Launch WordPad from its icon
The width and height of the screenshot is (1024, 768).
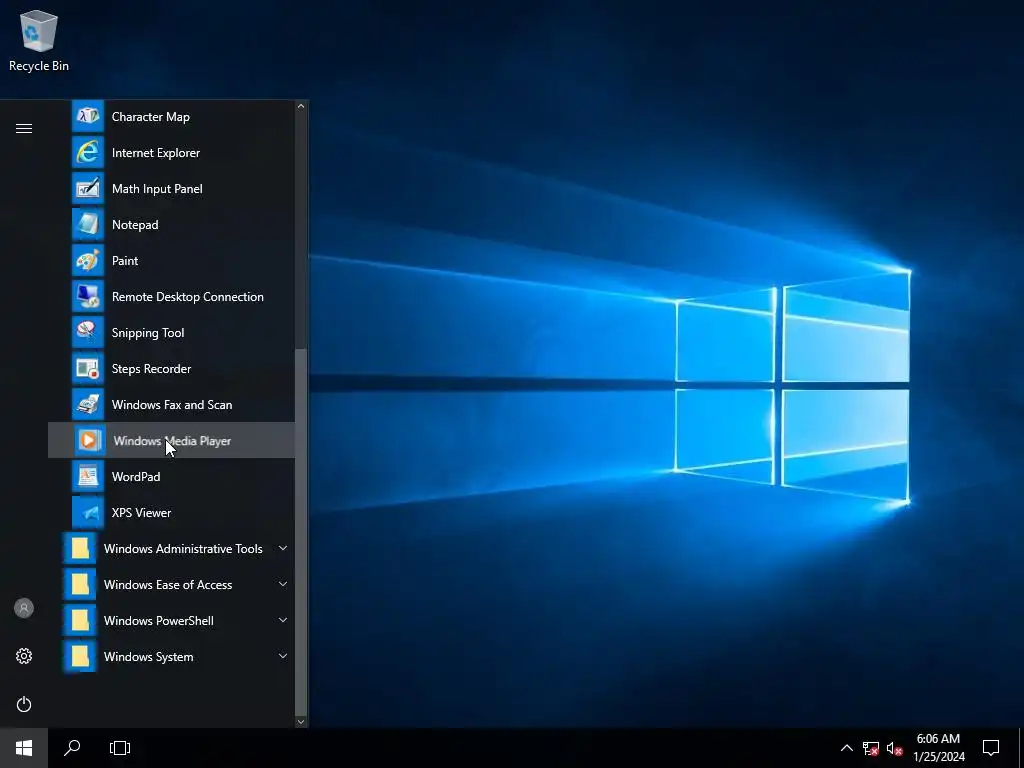tap(88, 477)
